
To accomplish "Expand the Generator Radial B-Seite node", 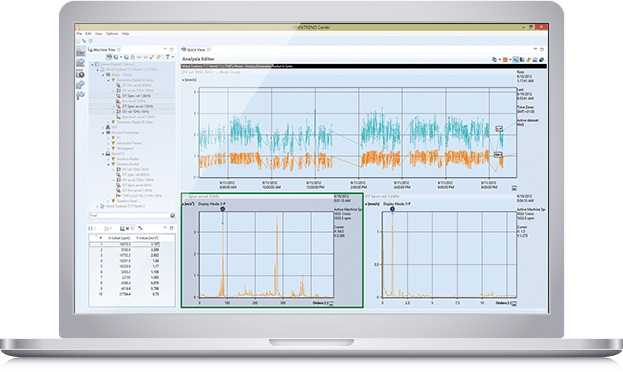I will coord(108,122).
